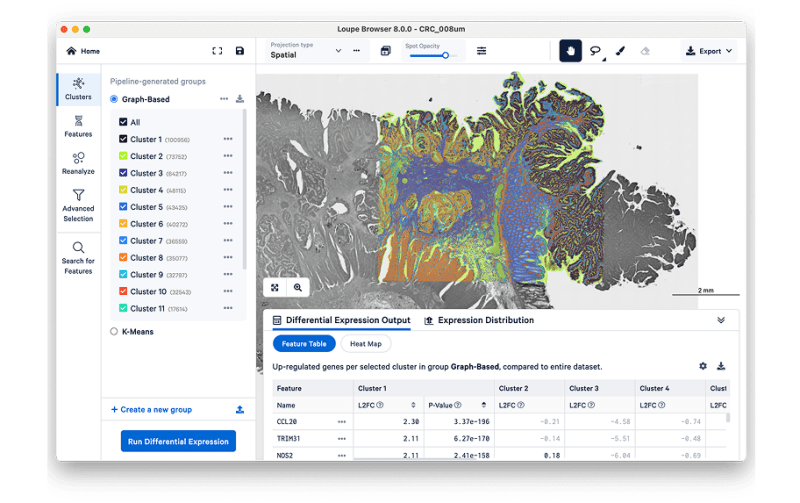This screenshot has width=800, height=503.
Task: Uncheck the Cluster 2 checkbox
Action: (124, 156)
